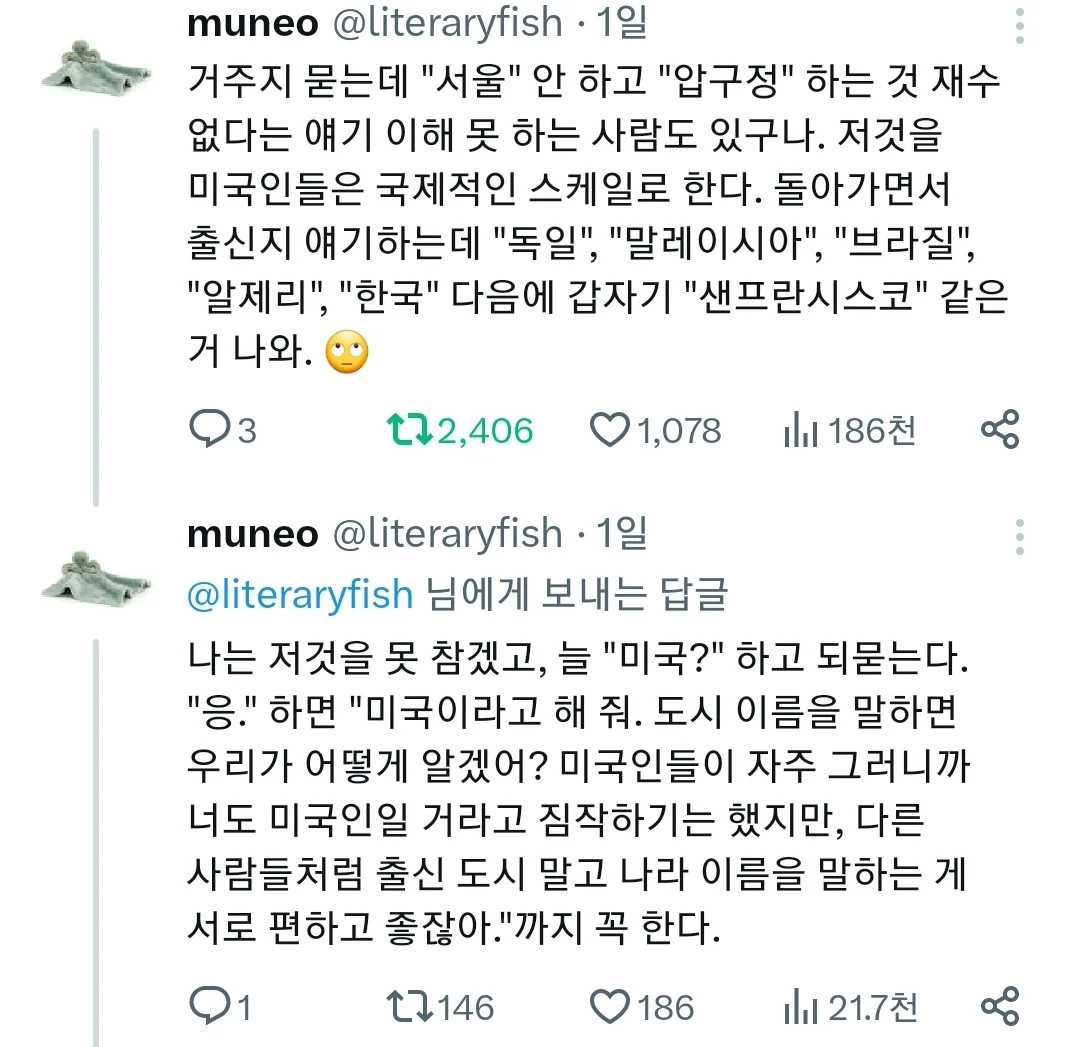Open more options menu of first tweet
Screen dimensions: 1080x1047
[1019, 25]
